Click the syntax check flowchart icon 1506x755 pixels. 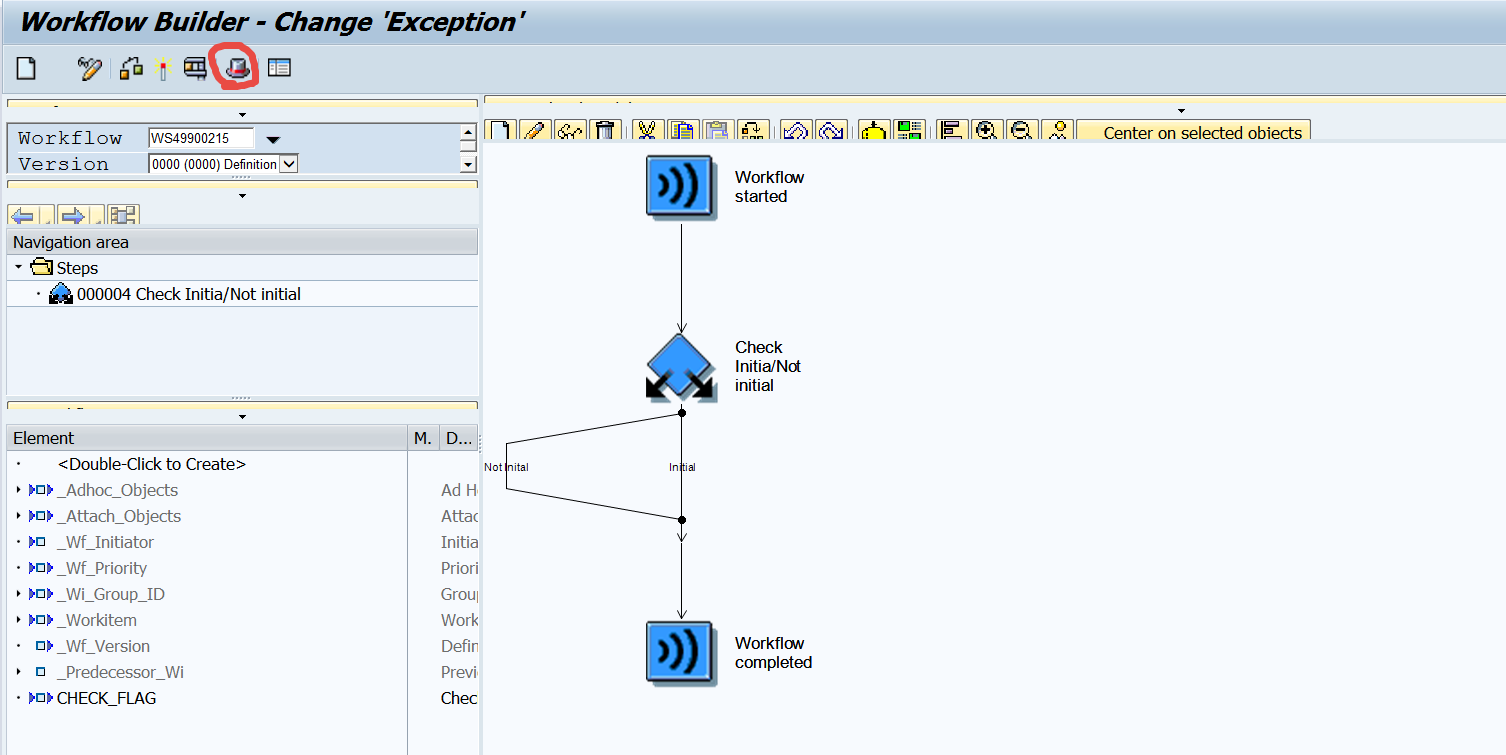[131, 68]
